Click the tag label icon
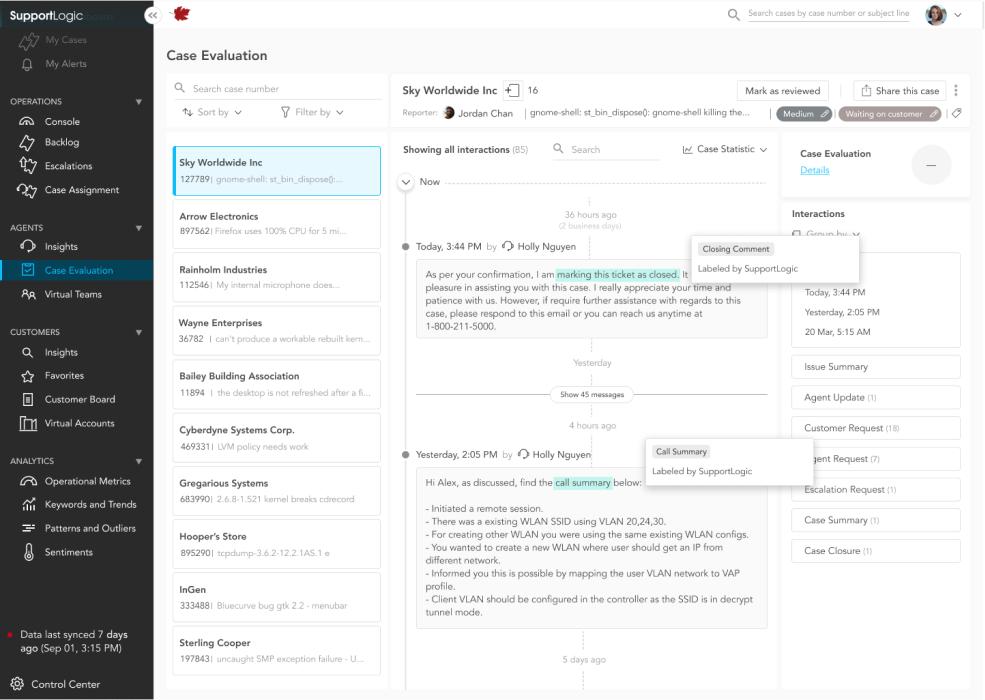This screenshot has height=700, width=985. tap(956, 114)
